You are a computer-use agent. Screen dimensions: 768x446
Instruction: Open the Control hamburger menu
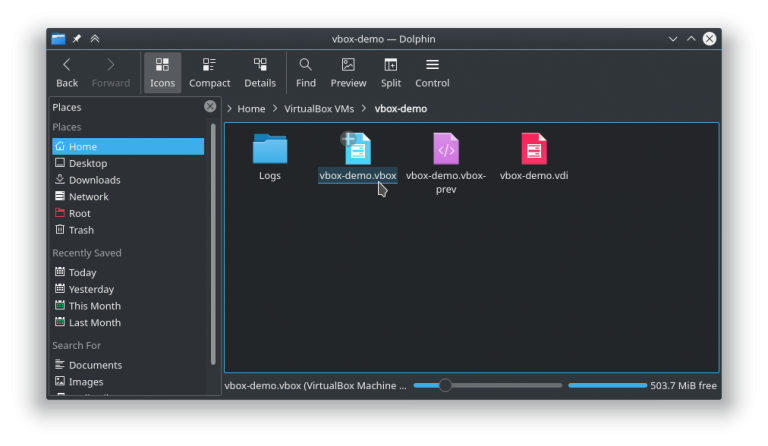pos(432,73)
